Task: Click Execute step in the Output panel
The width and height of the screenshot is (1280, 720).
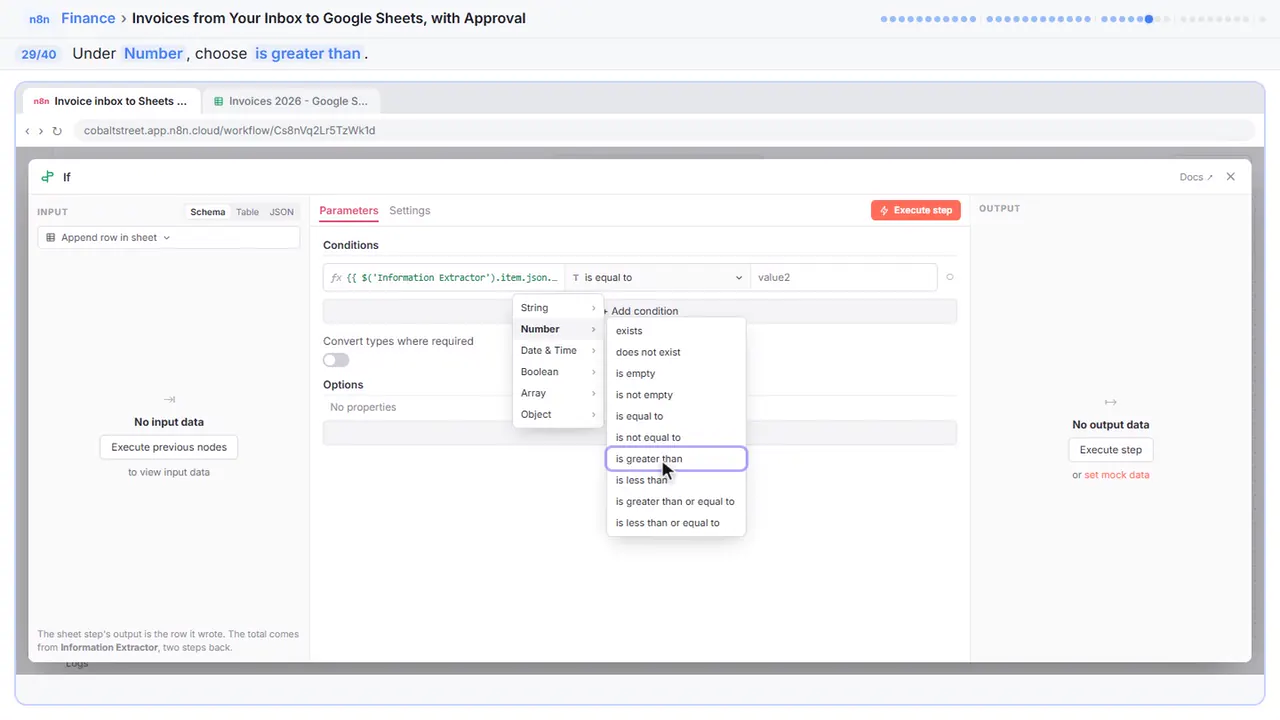Action: [x=1111, y=450]
